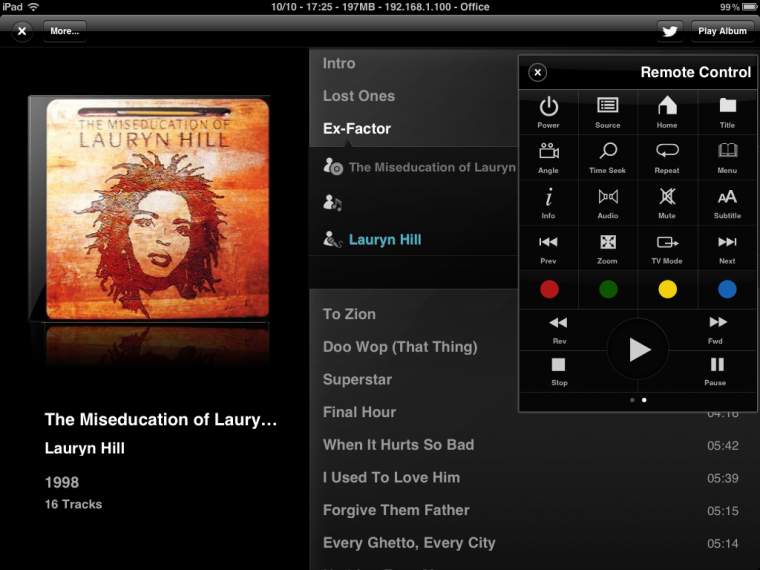Tap Lauryn Hill artist name under cover
760x570 pixels.
point(84,448)
